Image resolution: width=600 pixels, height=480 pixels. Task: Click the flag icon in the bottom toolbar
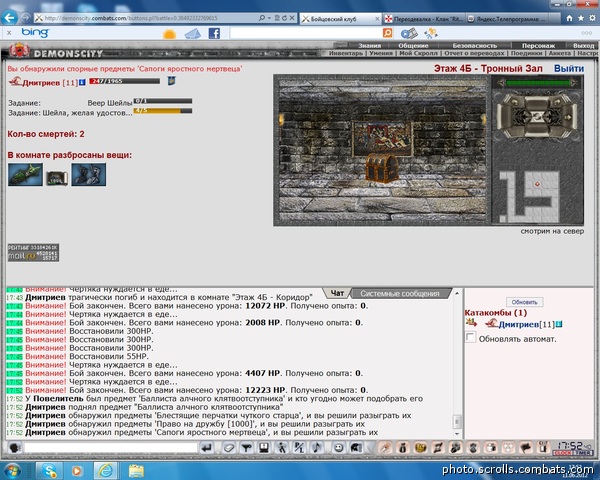(x=526, y=447)
